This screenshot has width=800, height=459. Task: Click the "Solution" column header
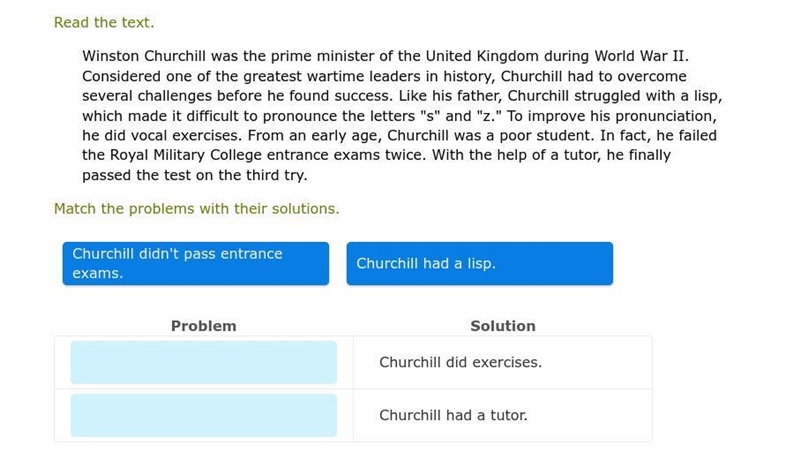(503, 326)
